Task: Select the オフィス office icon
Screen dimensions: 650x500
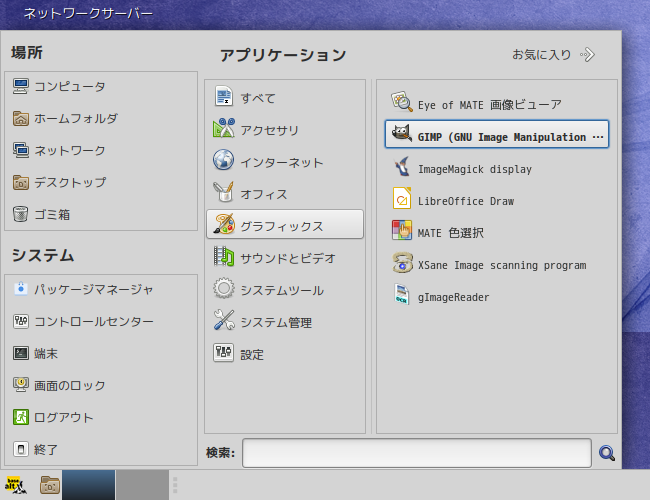Action: 224,192
